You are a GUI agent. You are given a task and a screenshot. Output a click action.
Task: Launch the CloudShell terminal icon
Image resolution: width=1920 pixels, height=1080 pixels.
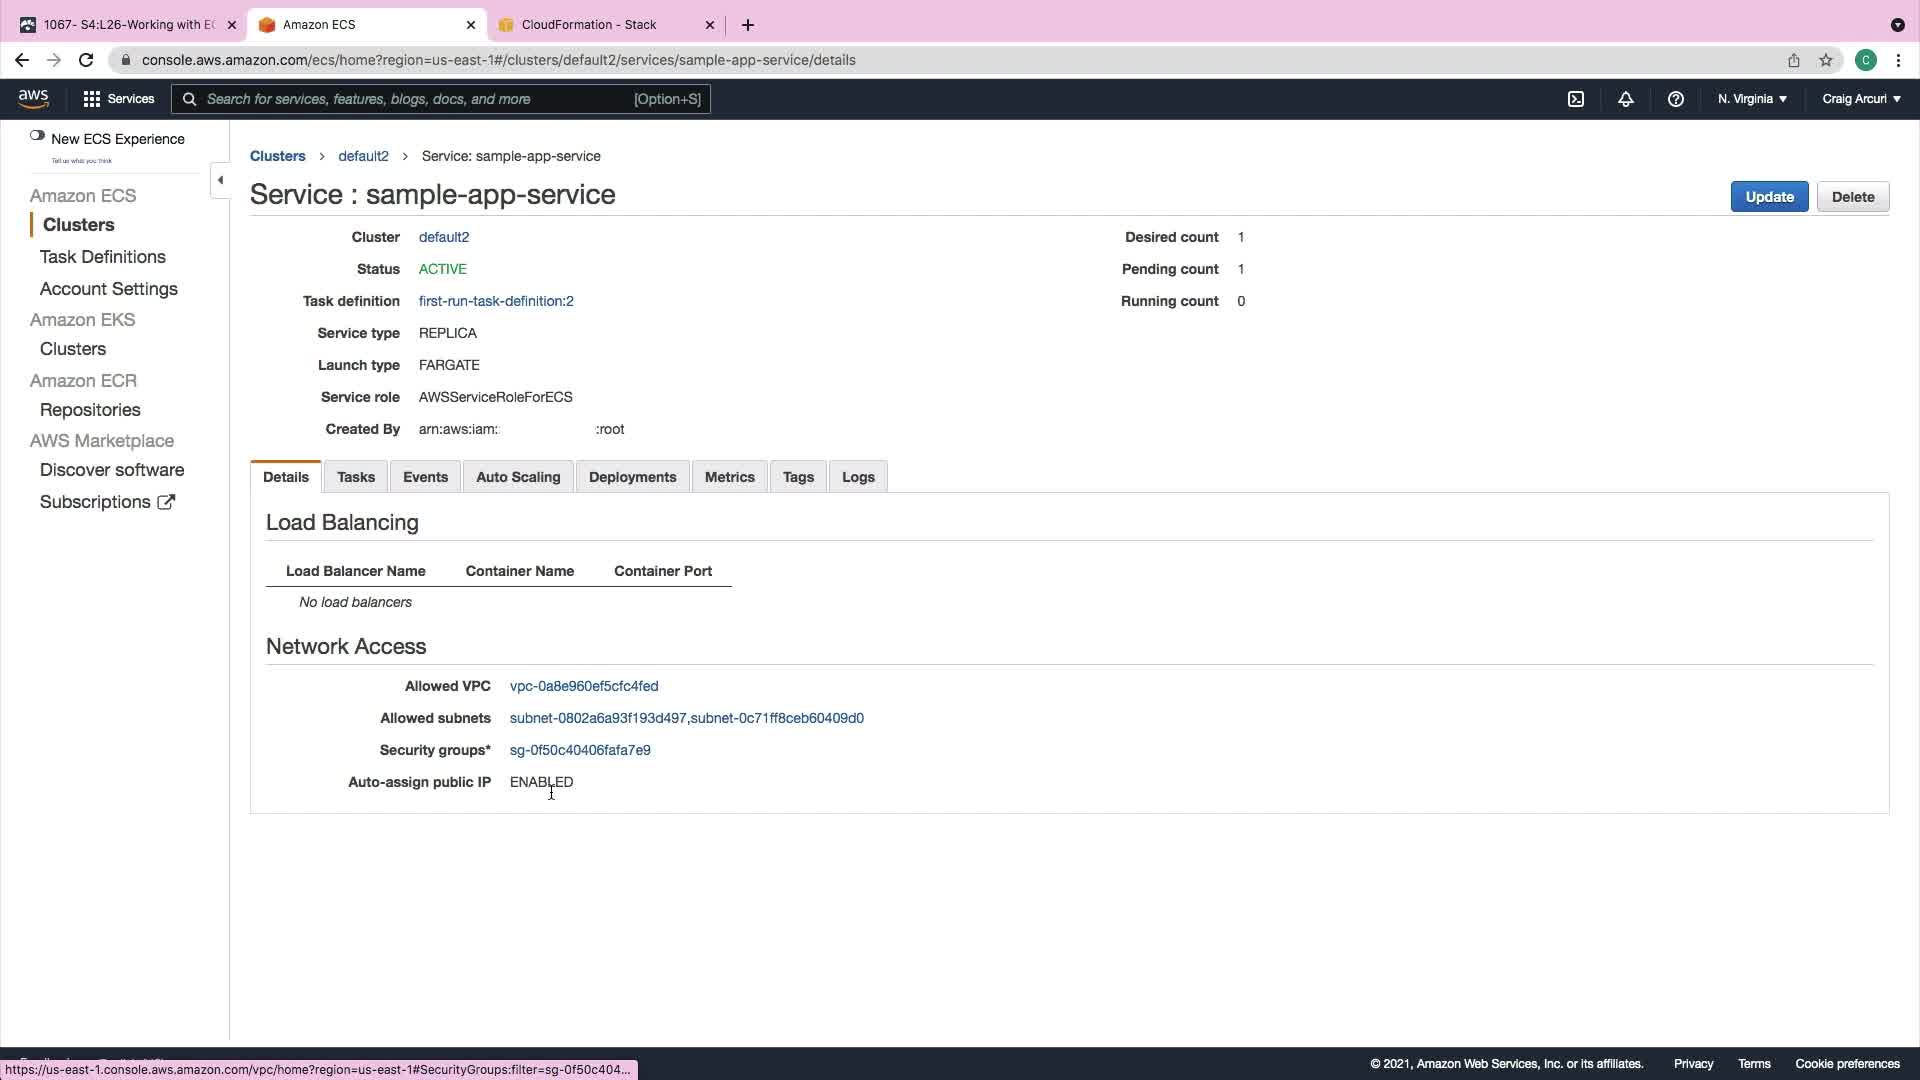tap(1576, 99)
